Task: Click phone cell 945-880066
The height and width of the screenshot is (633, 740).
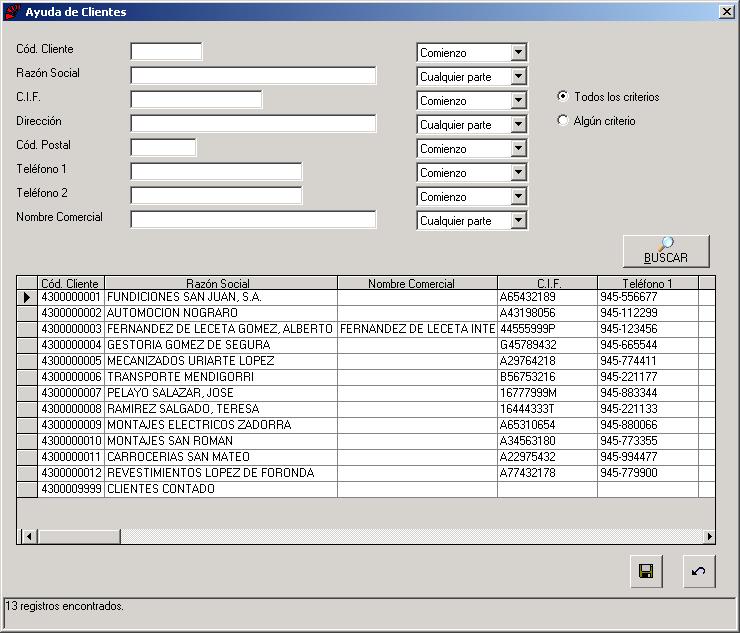Action: [x=648, y=425]
